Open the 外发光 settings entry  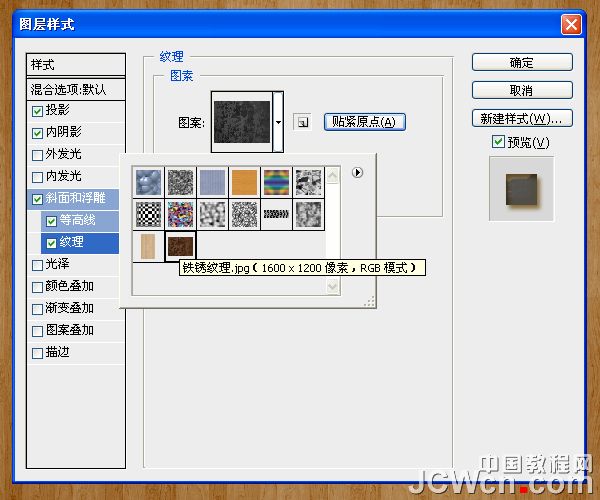pyautogui.click(x=64, y=154)
